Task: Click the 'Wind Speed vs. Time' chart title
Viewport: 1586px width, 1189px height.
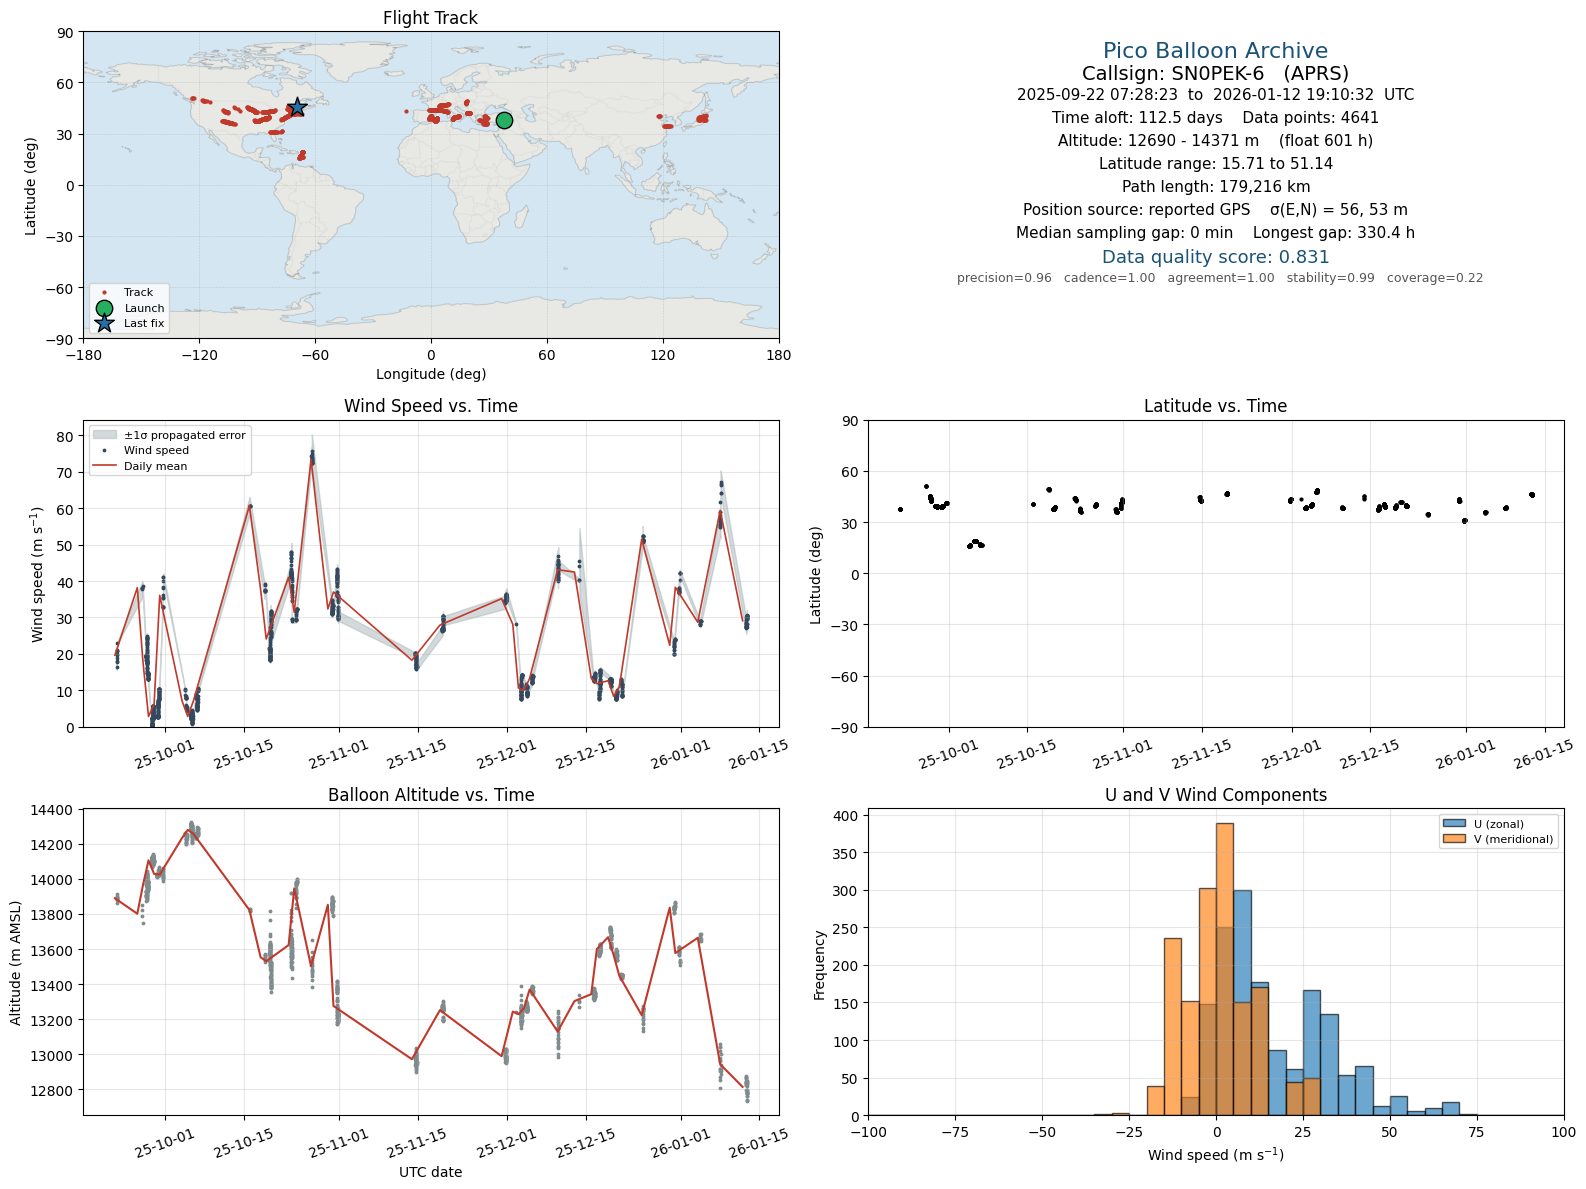Action: coord(431,406)
